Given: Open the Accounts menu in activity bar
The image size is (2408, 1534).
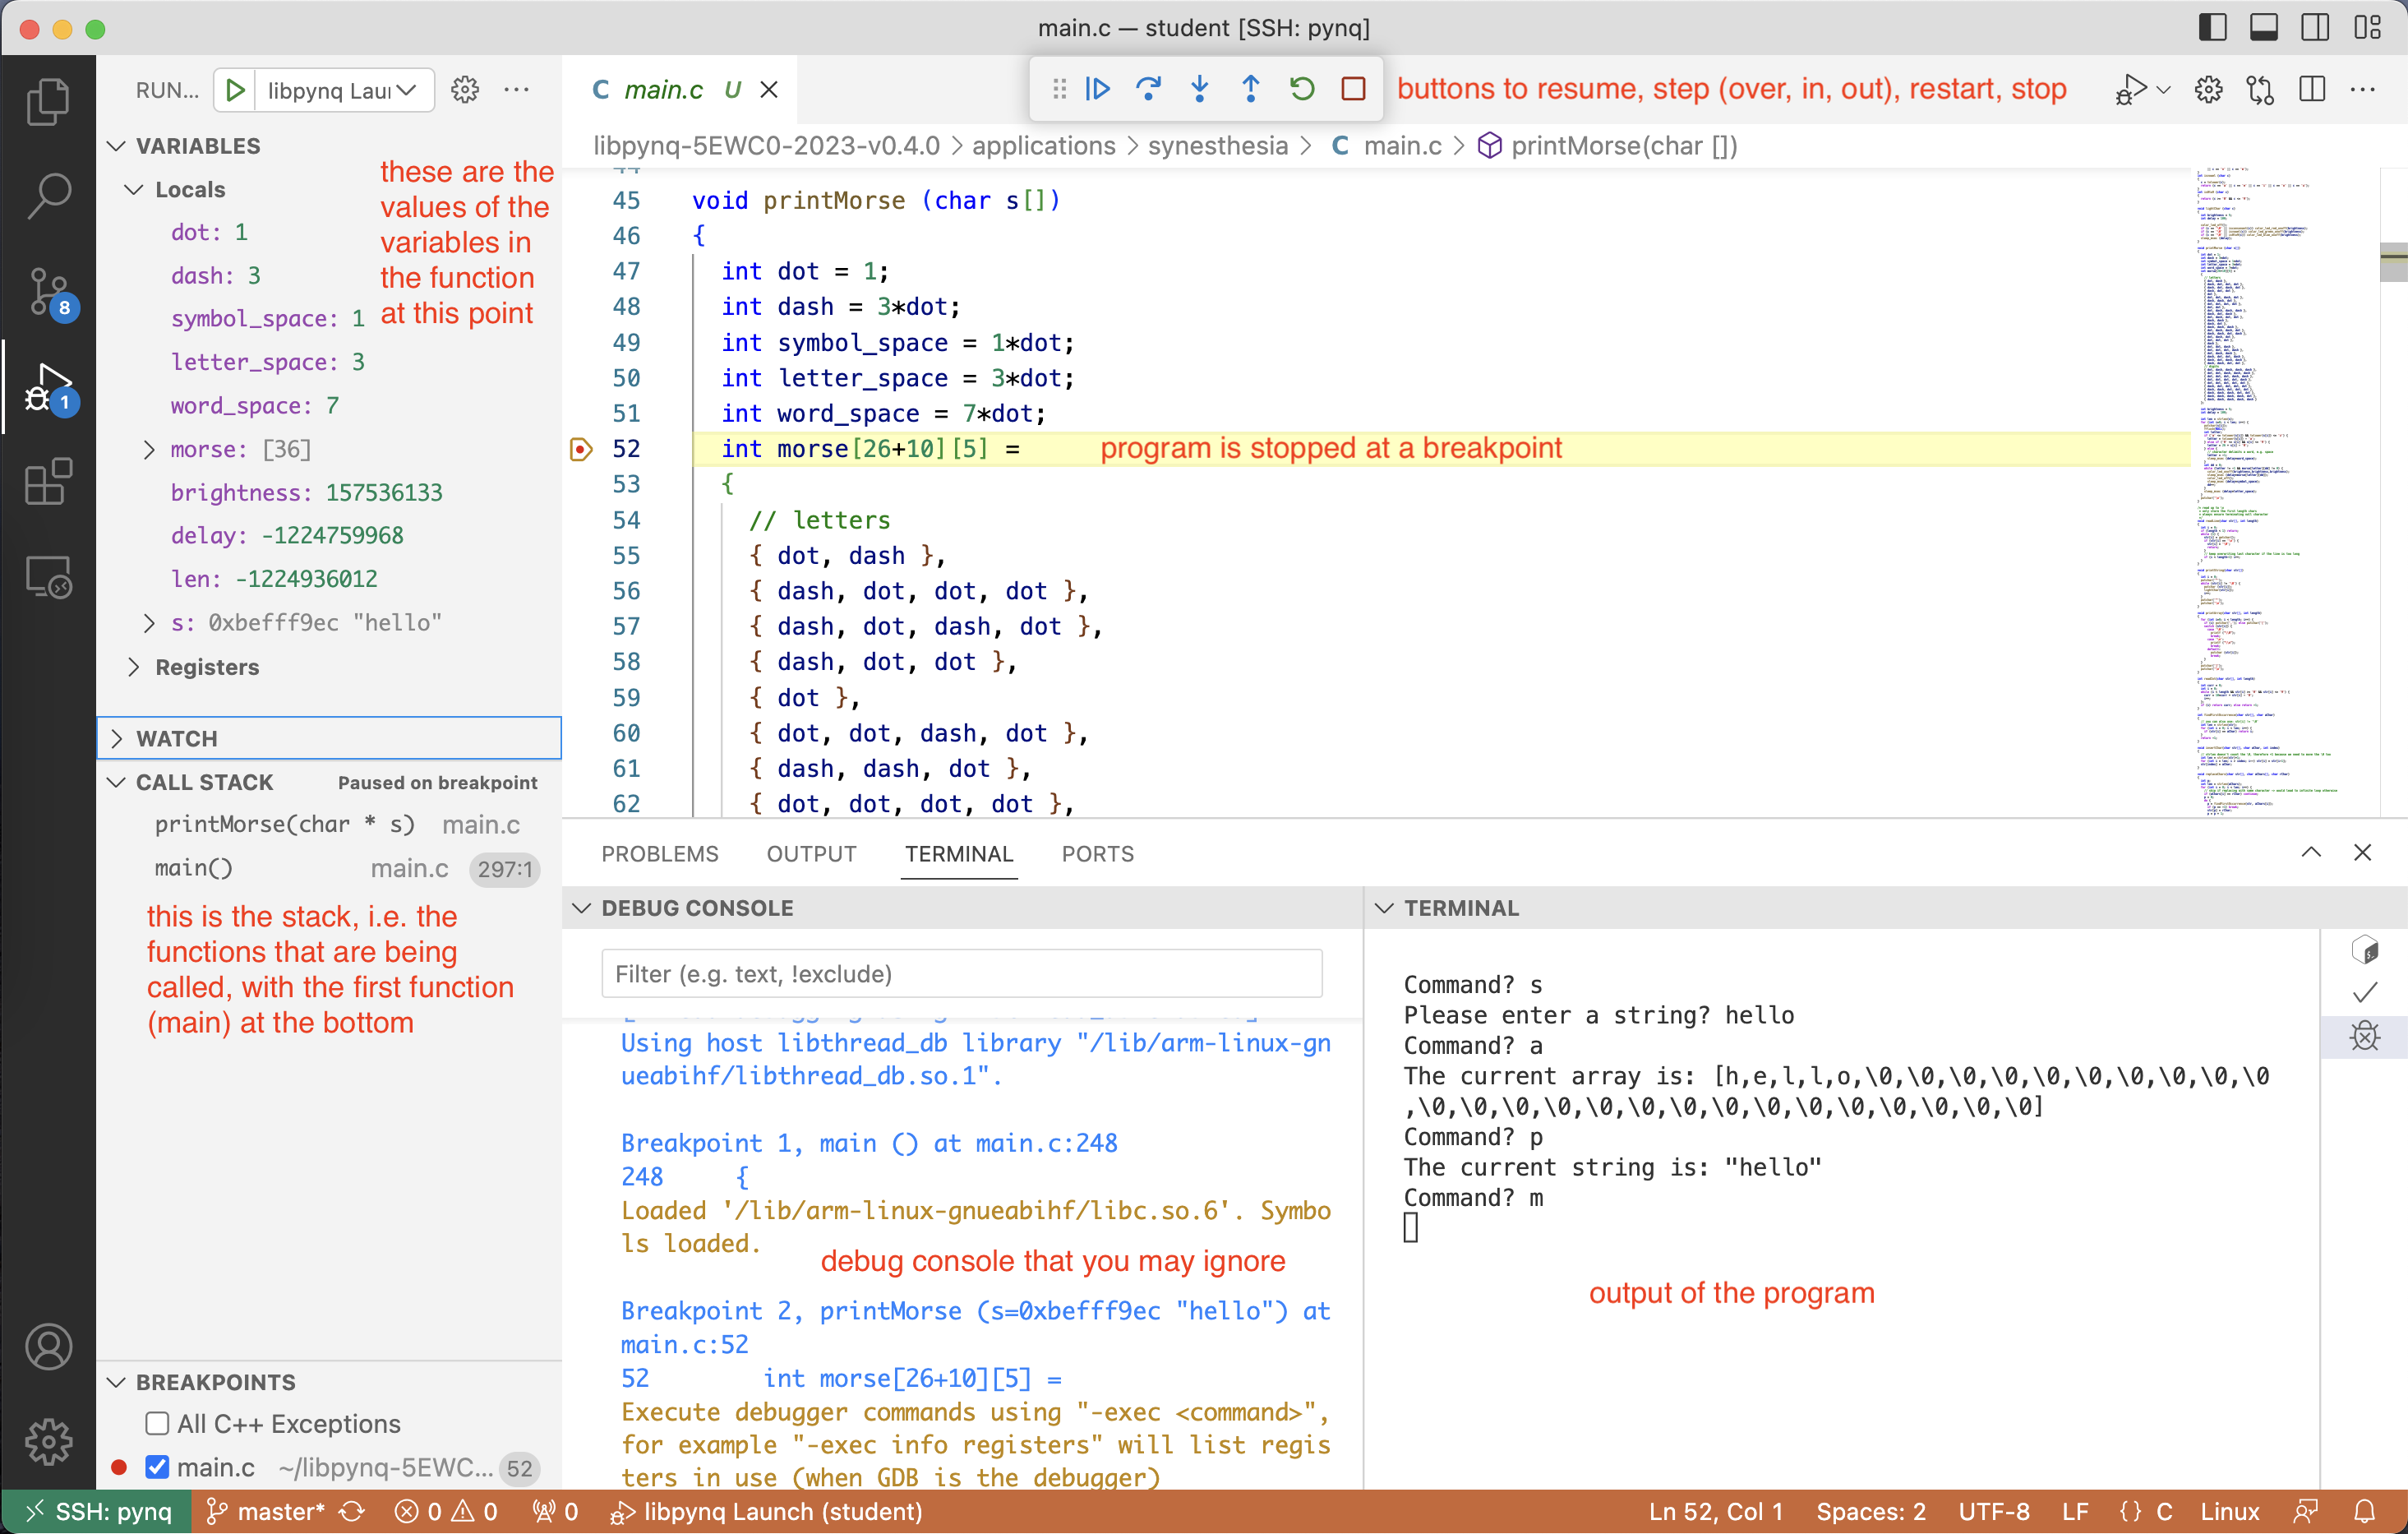Looking at the screenshot, I should pyautogui.click(x=48, y=1346).
